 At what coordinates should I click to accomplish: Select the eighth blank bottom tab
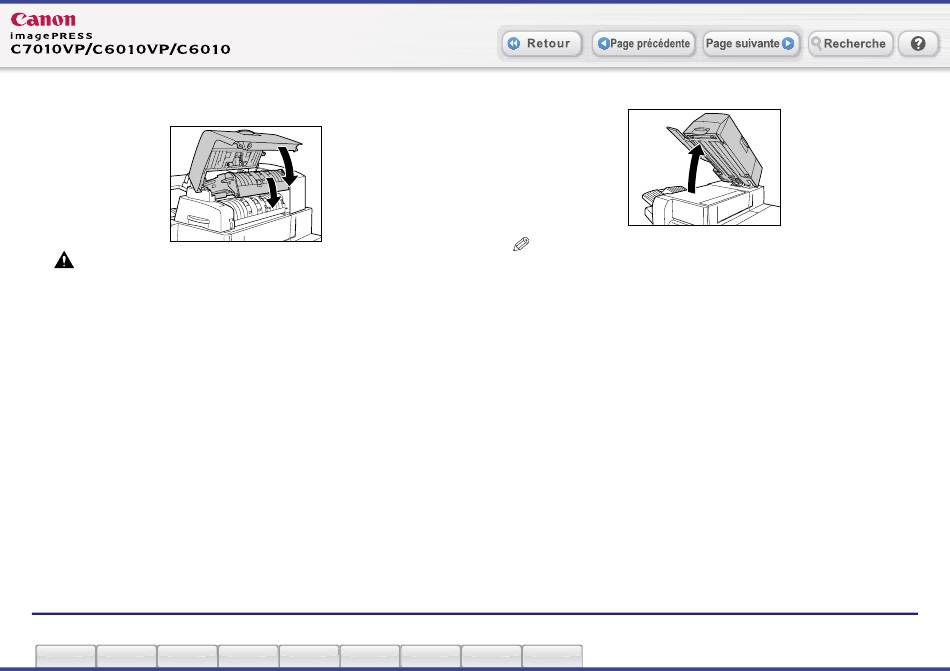tap(492, 656)
